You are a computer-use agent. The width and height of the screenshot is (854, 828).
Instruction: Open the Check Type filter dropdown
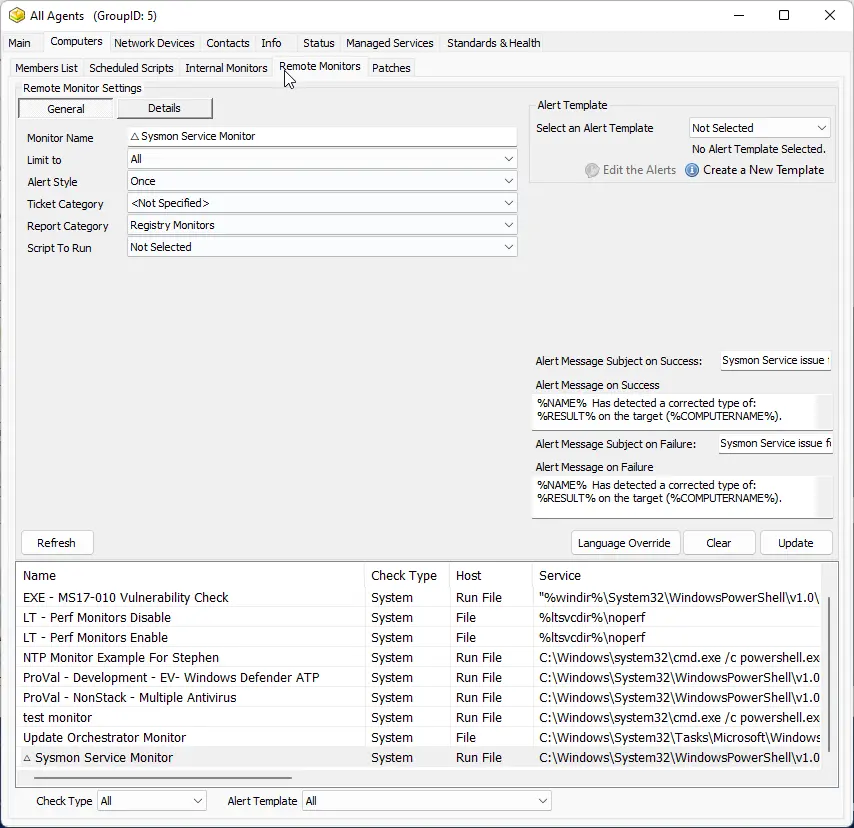pyautogui.click(x=152, y=801)
